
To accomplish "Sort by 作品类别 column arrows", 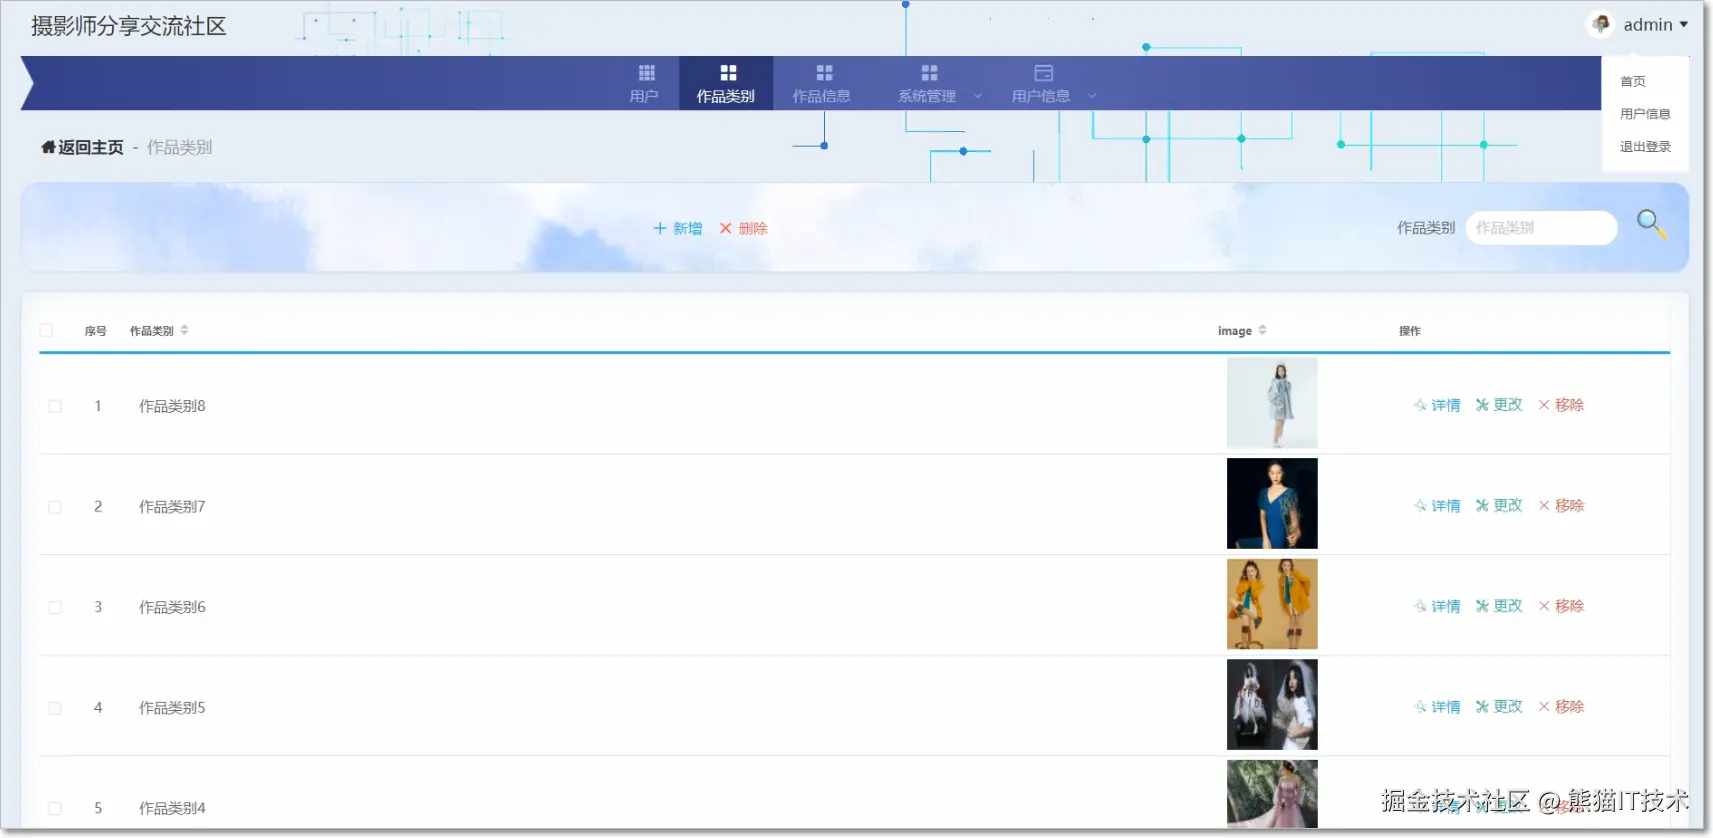I will click(x=184, y=330).
